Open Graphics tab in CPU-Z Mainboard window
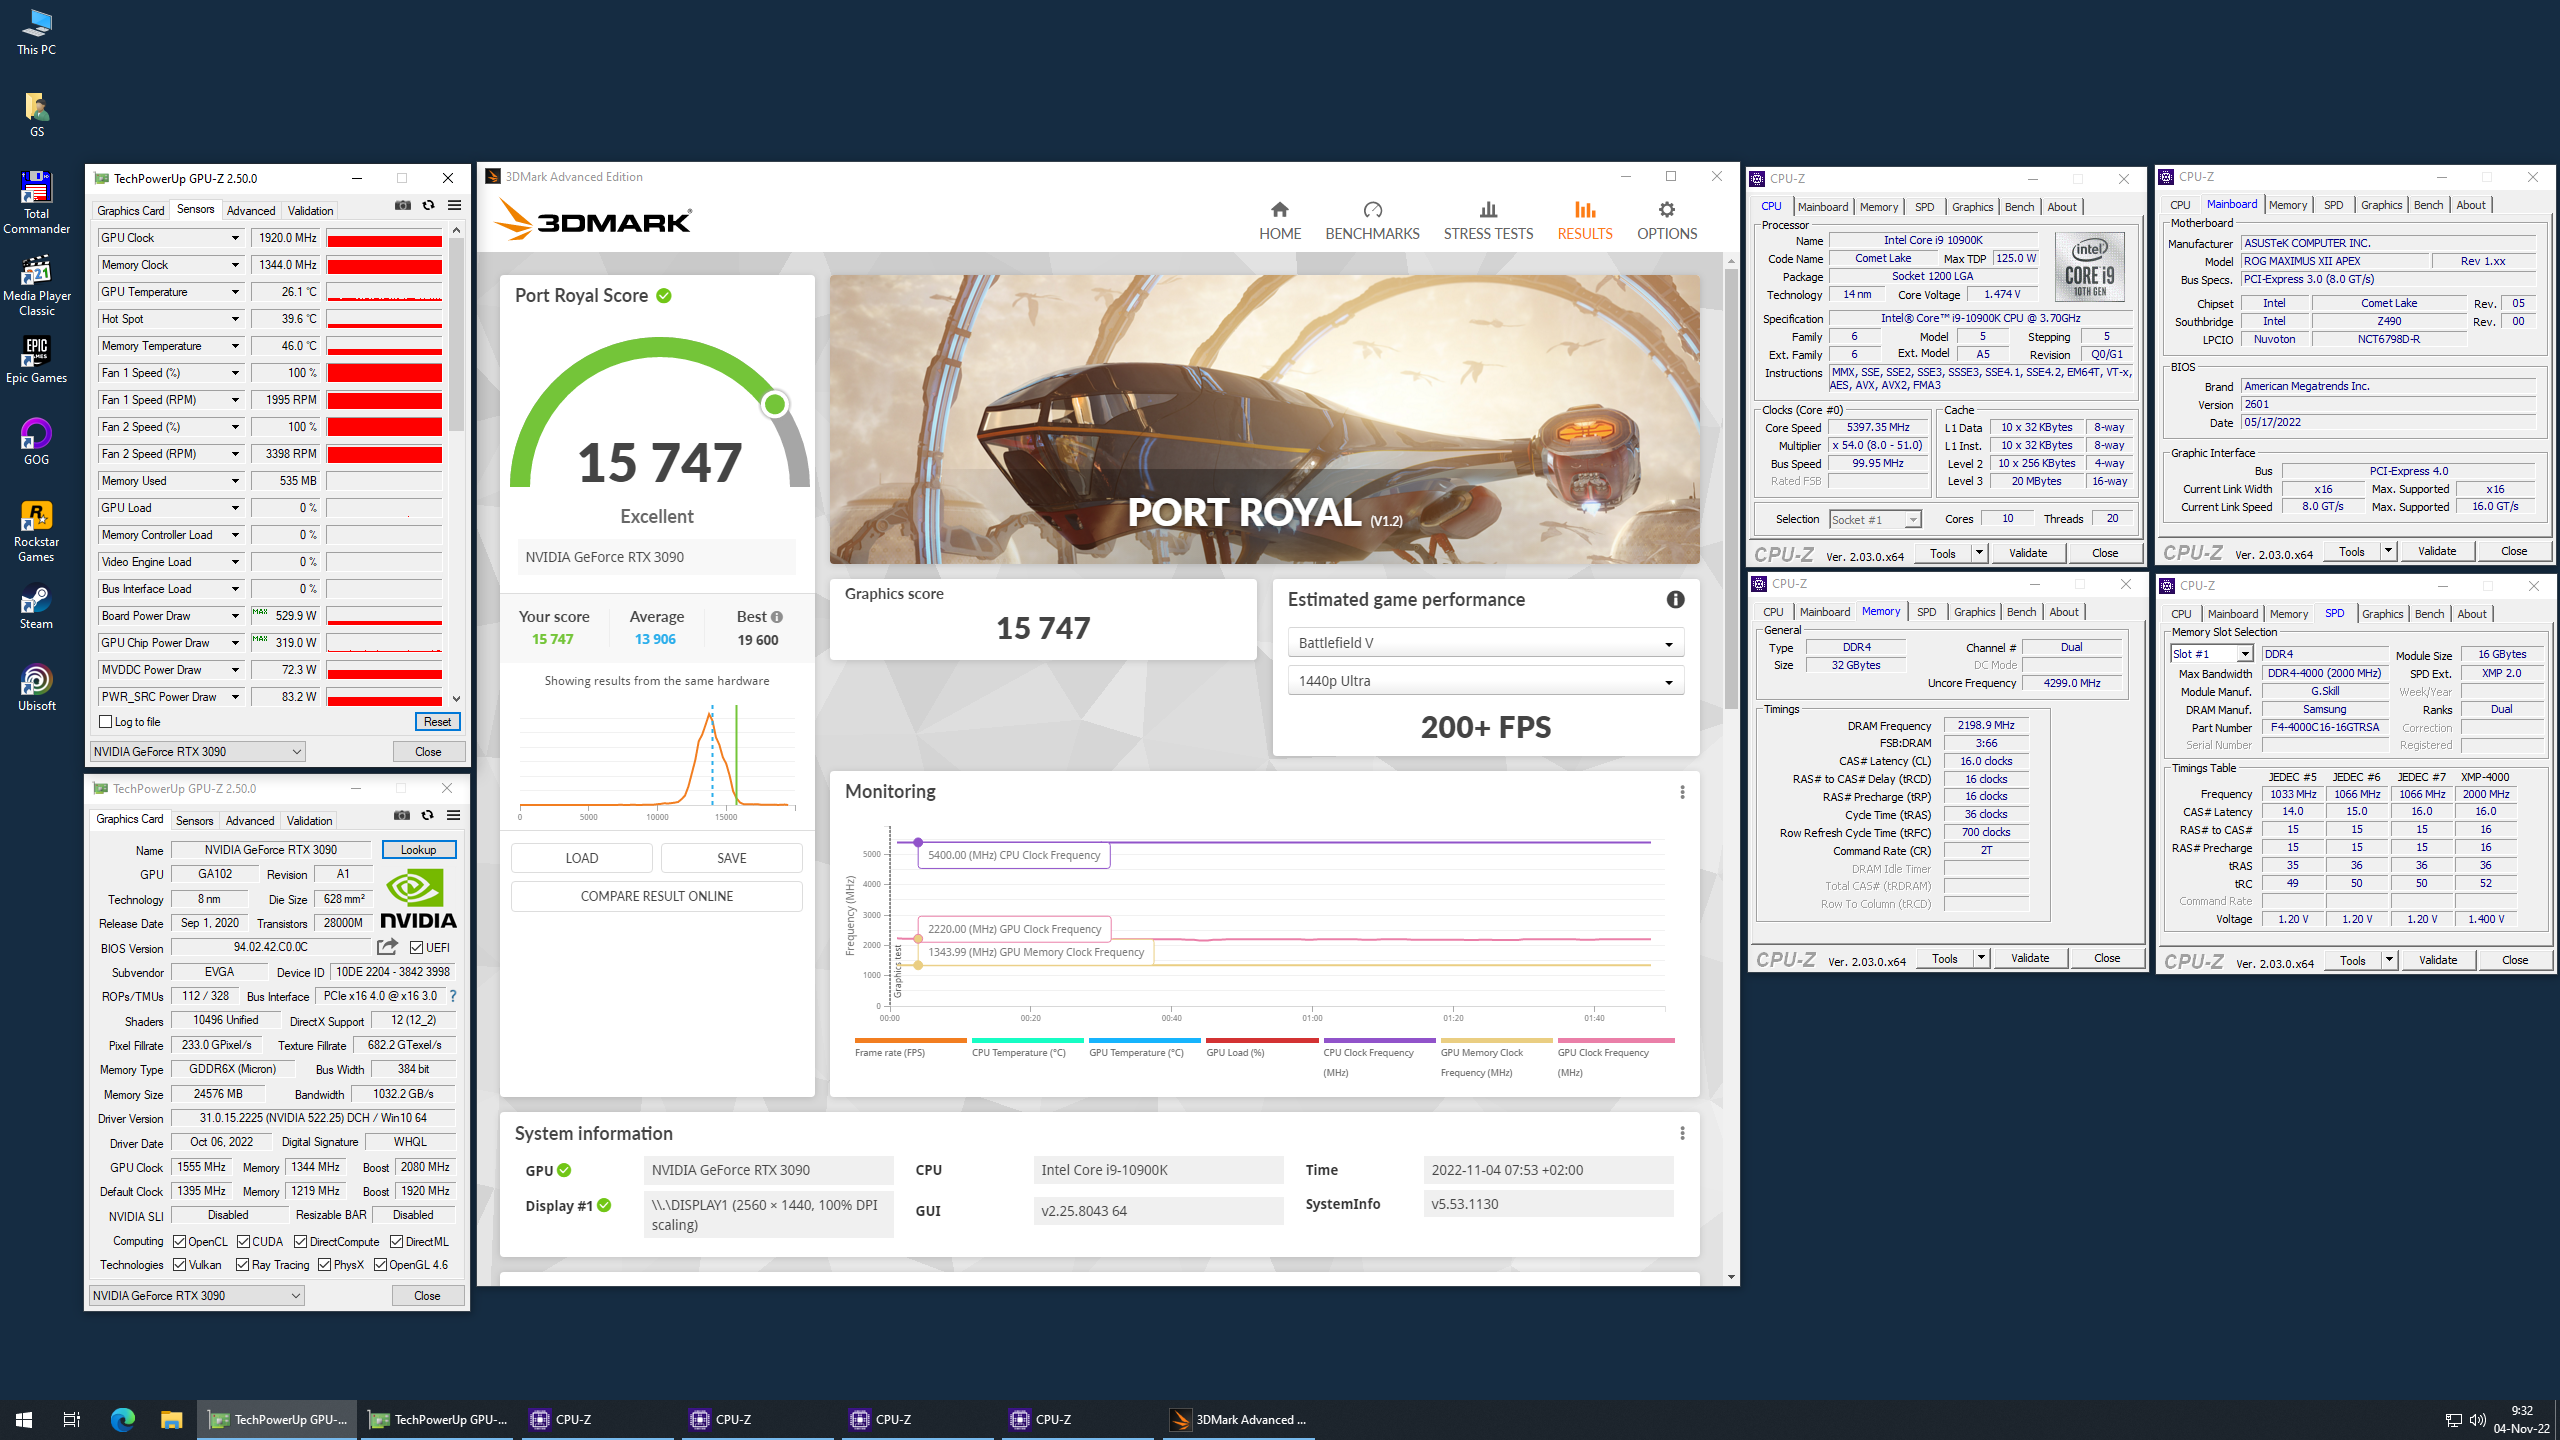Image resolution: width=2560 pixels, height=1440 pixels. tap(2381, 205)
